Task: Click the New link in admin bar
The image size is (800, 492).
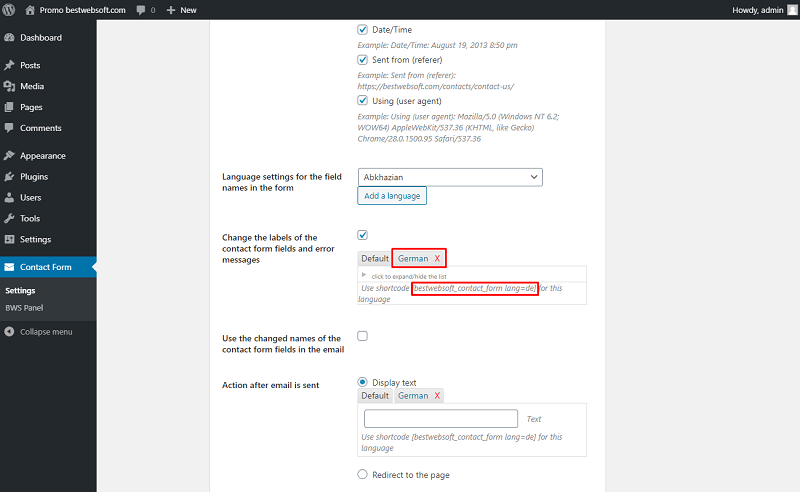Action: (188, 10)
